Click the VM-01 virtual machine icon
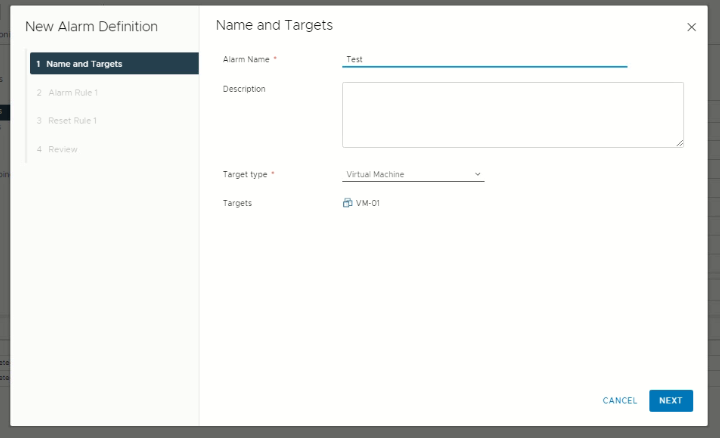Viewport: 720px width, 438px height. tap(348, 203)
